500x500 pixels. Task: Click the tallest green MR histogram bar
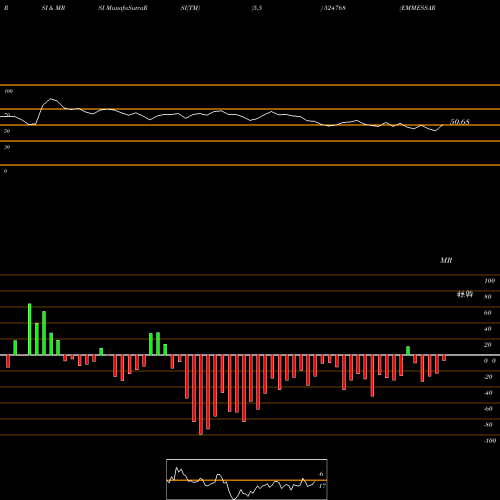tap(30, 329)
